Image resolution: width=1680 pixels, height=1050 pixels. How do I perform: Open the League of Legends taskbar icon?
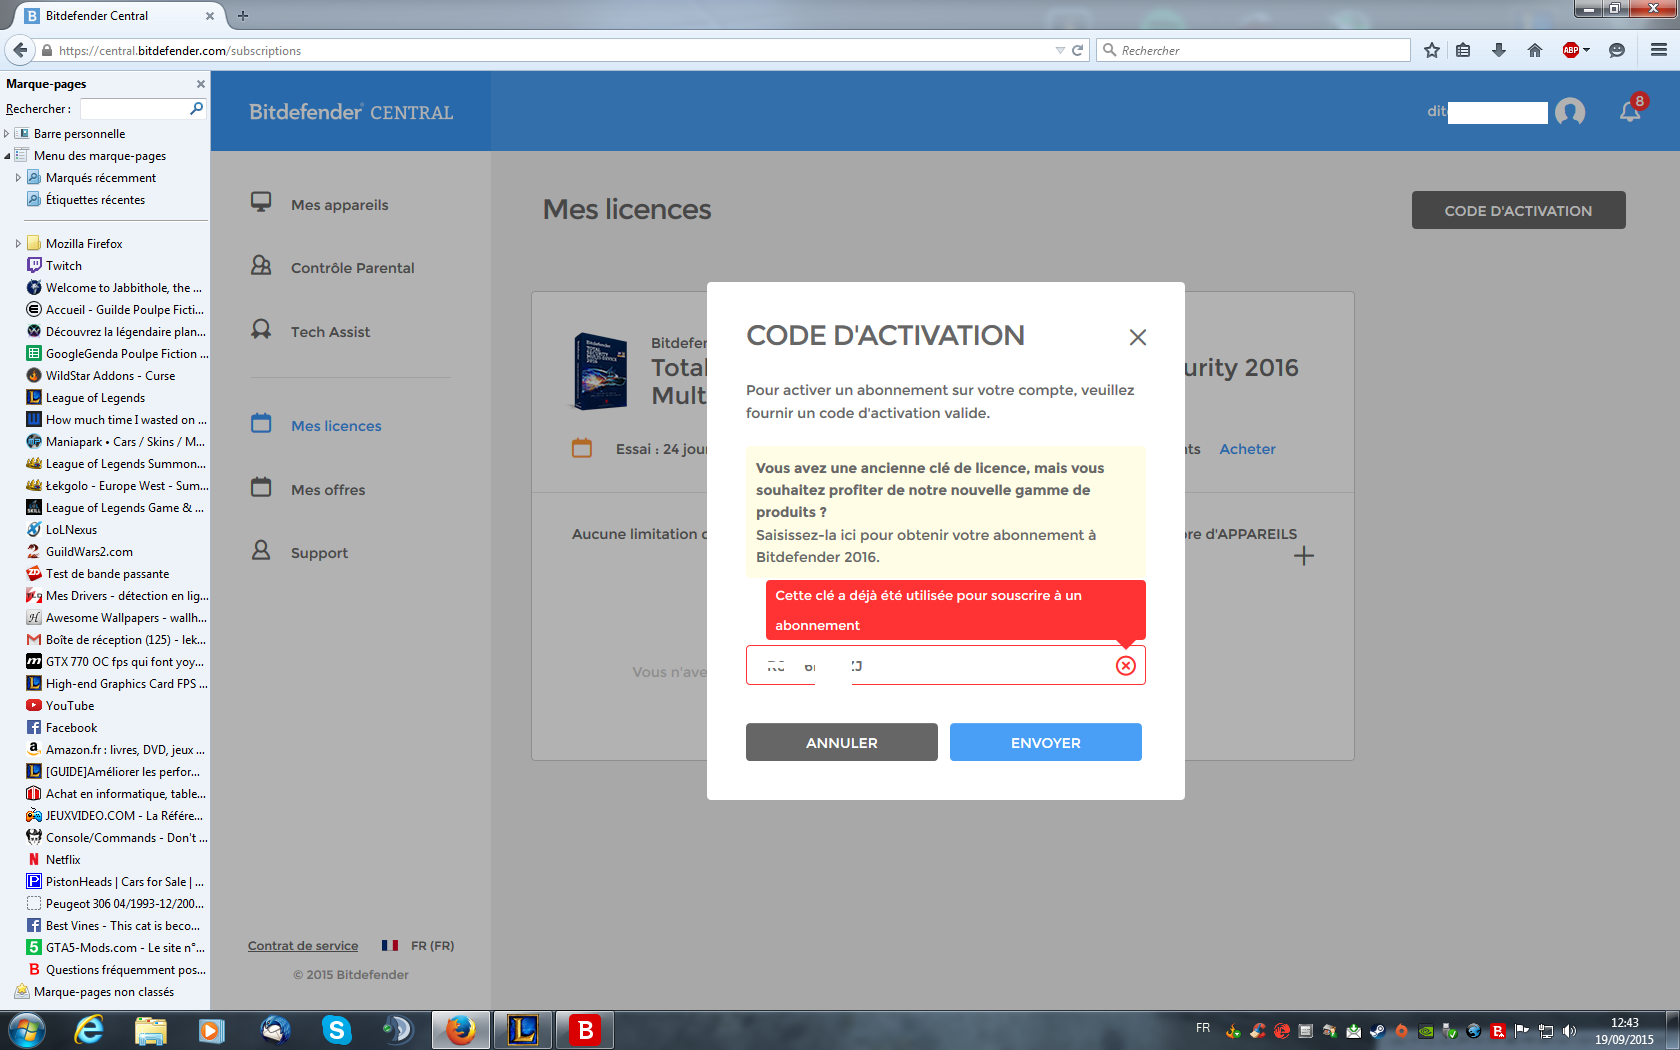(x=523, y=1030)
